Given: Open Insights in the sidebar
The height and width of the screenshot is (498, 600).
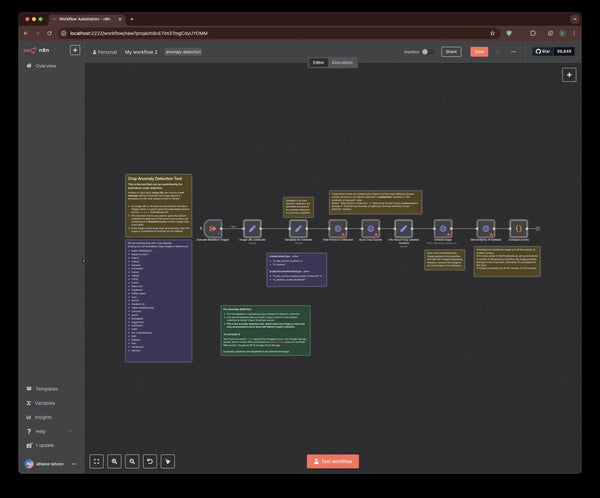Looking at the screenshot, I should pyautogui.click(x=39, y=417).
